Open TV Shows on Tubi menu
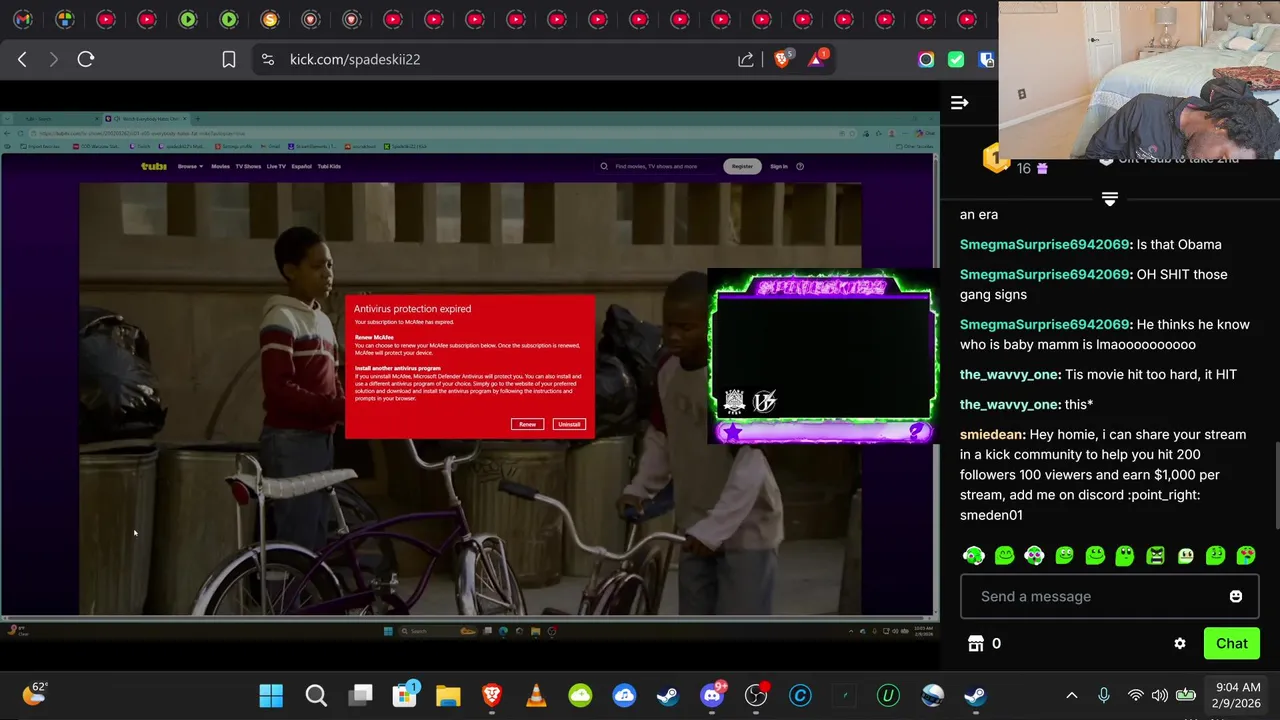This screenshot has height=720, width=1280. (x=248, y=166)
